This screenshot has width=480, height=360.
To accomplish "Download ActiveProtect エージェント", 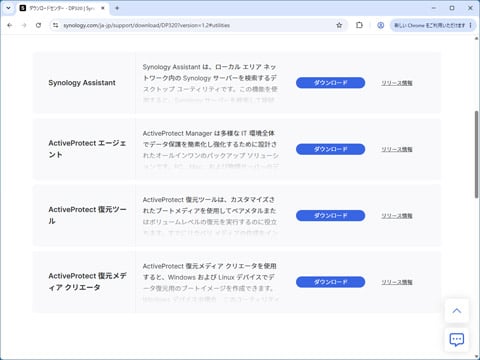I will coord(330,149).
